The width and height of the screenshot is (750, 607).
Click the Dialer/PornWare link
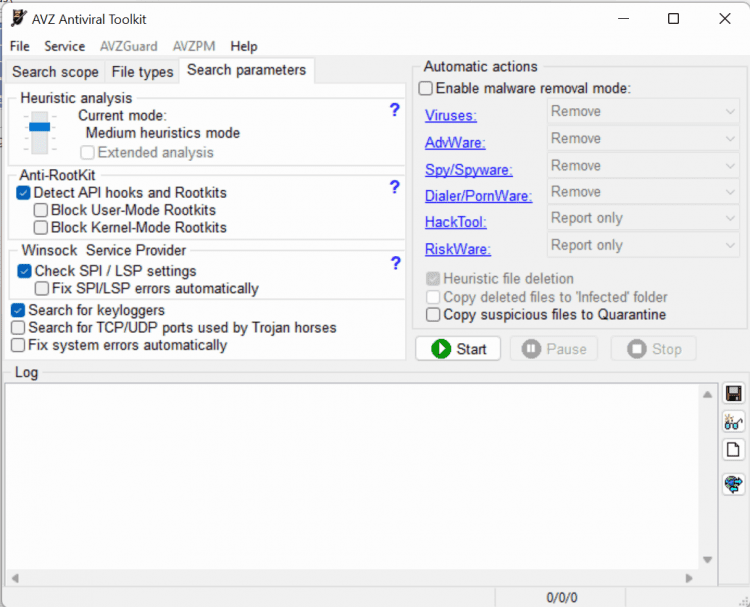[x=478, y=196]
